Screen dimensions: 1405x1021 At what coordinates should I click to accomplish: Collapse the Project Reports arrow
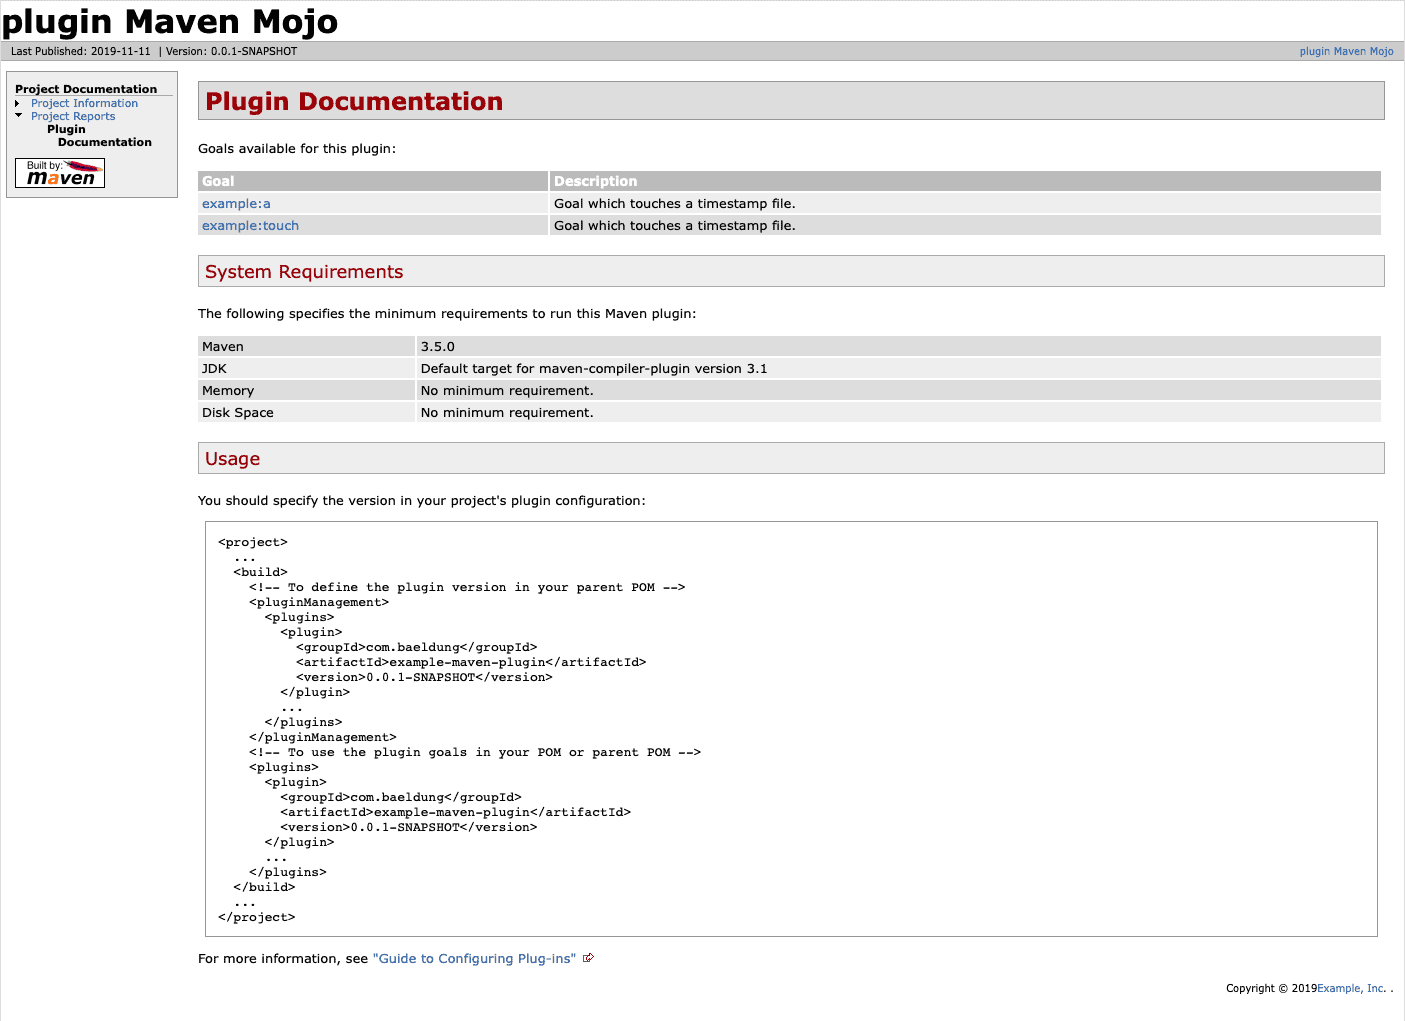point(18,116)
